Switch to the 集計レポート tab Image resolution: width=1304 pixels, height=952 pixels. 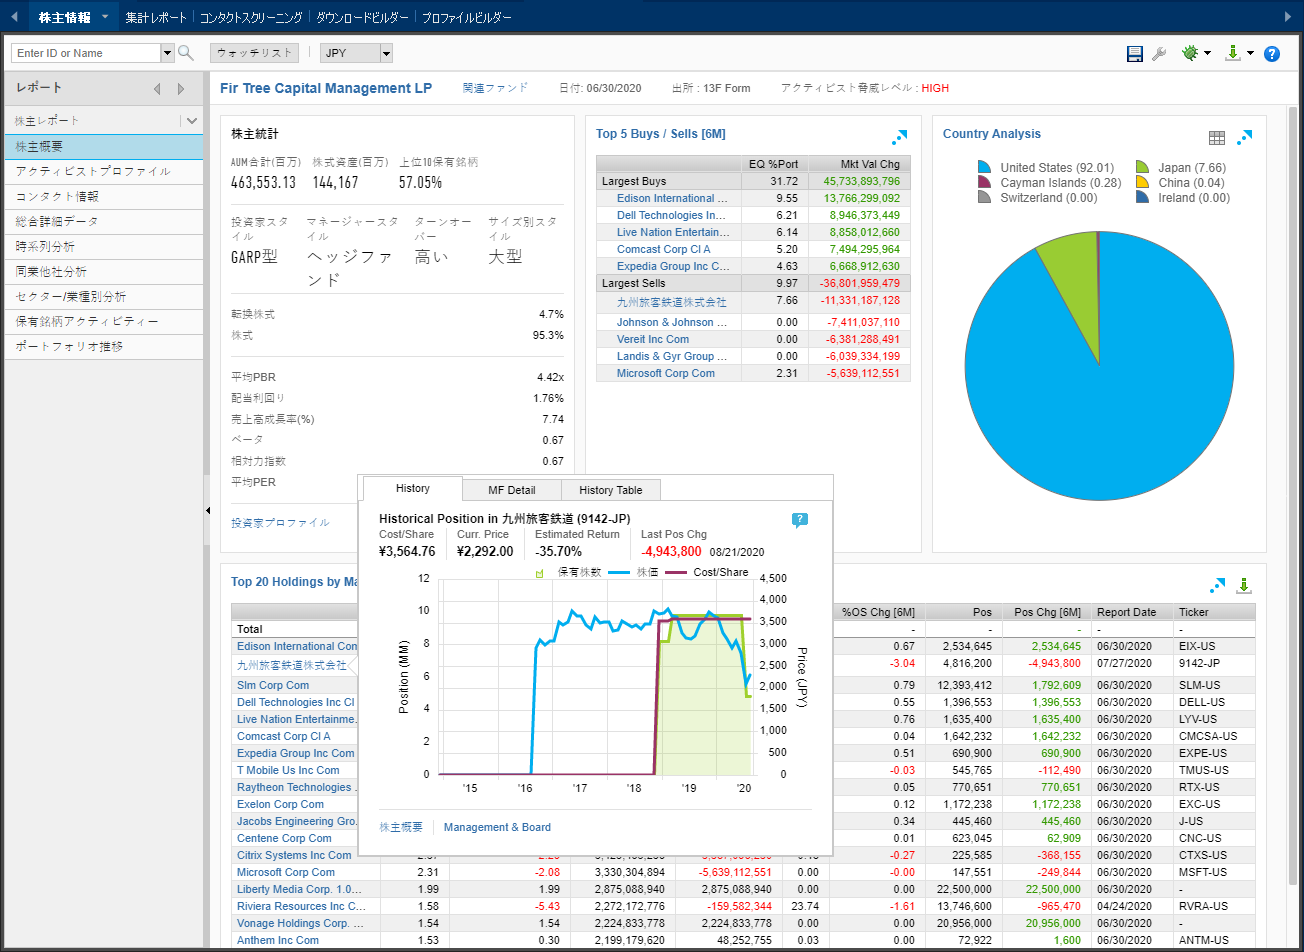156,18
